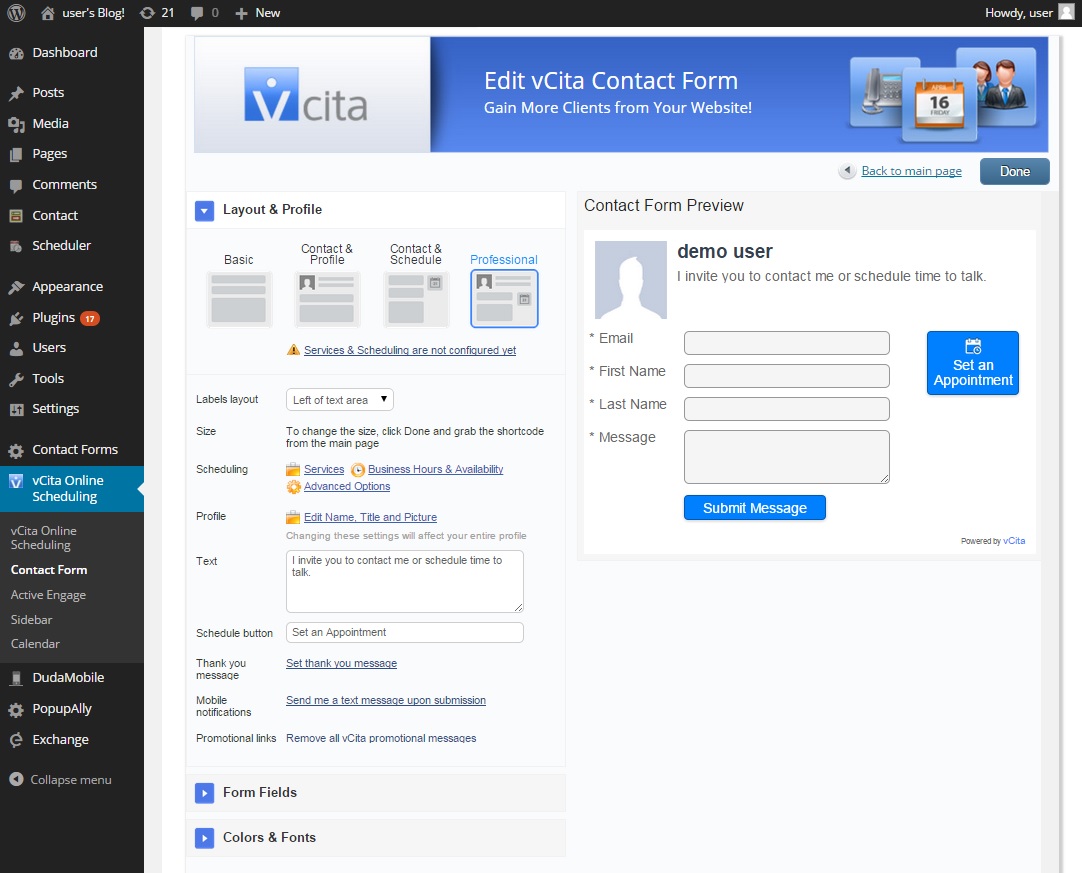This screenshot has height=873, width=1082.
Task: Click the Set an Appointment preview button
Action: [972, 363]
